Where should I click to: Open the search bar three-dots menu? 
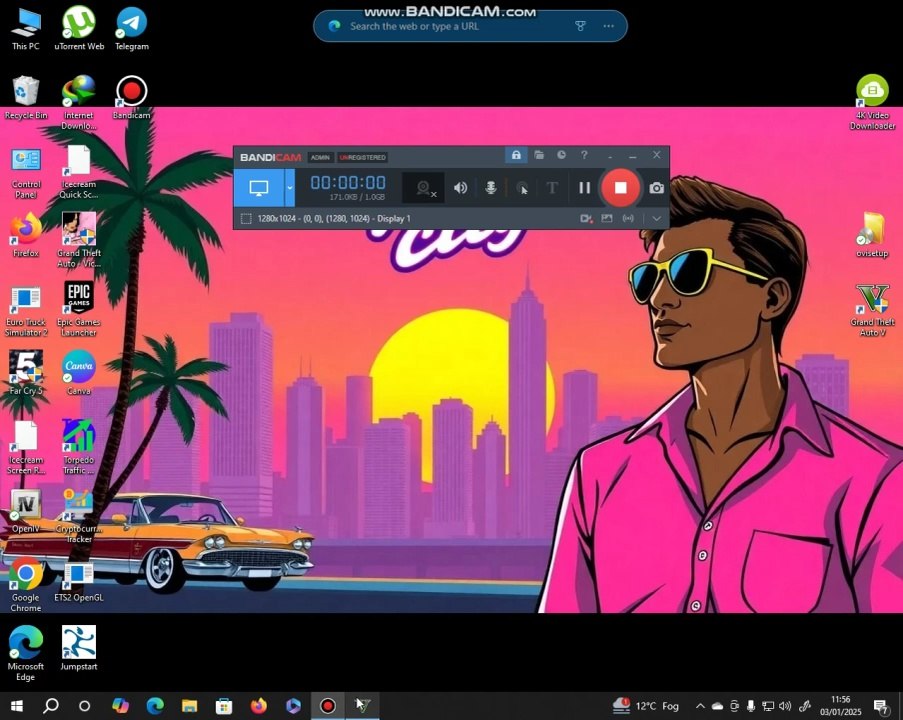pos(608,26)
